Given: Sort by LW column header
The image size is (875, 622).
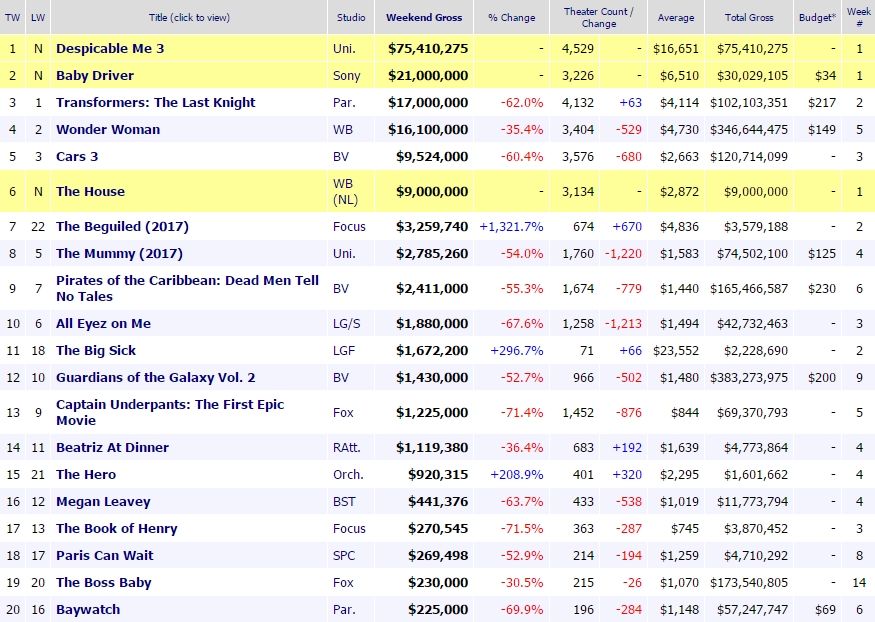Looking at the screenshot, I should coord(38,17).
